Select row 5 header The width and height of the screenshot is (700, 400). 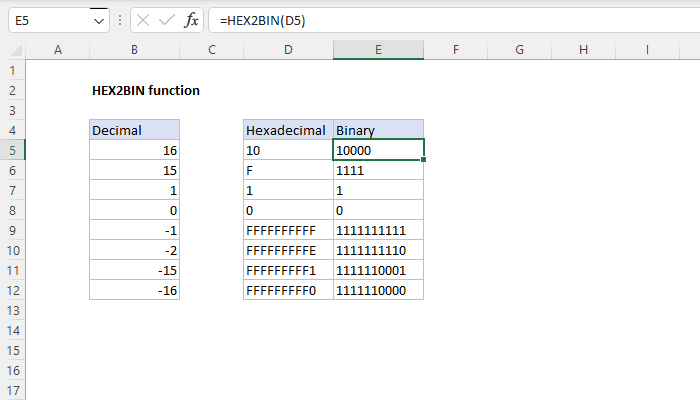(x=12, y=150)
